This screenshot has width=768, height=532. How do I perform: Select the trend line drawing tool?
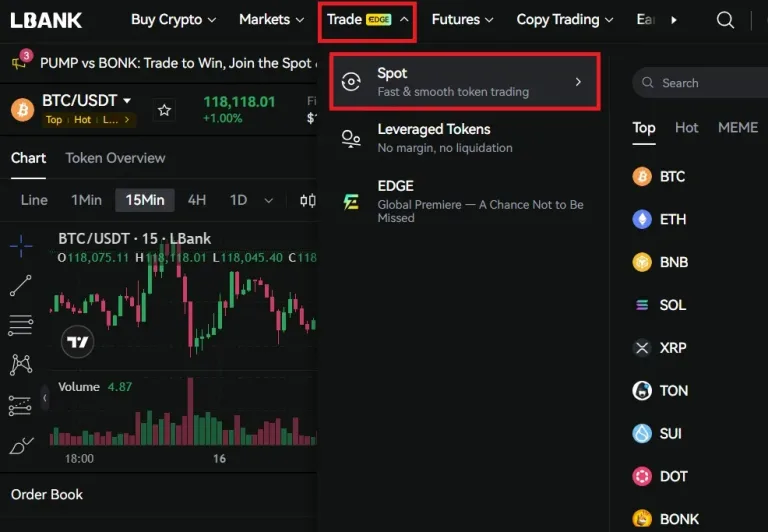coord(21,286)
